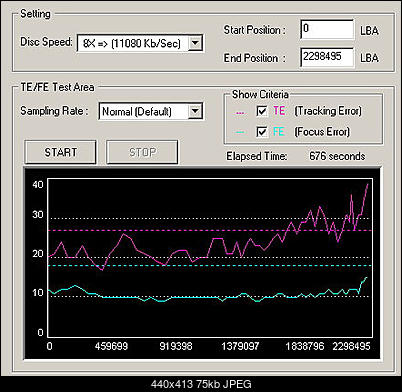Click the x-axis label 2298495
The height and width of the screenshot is (392, 402).
pyautogui.click(x=351, y=346)
